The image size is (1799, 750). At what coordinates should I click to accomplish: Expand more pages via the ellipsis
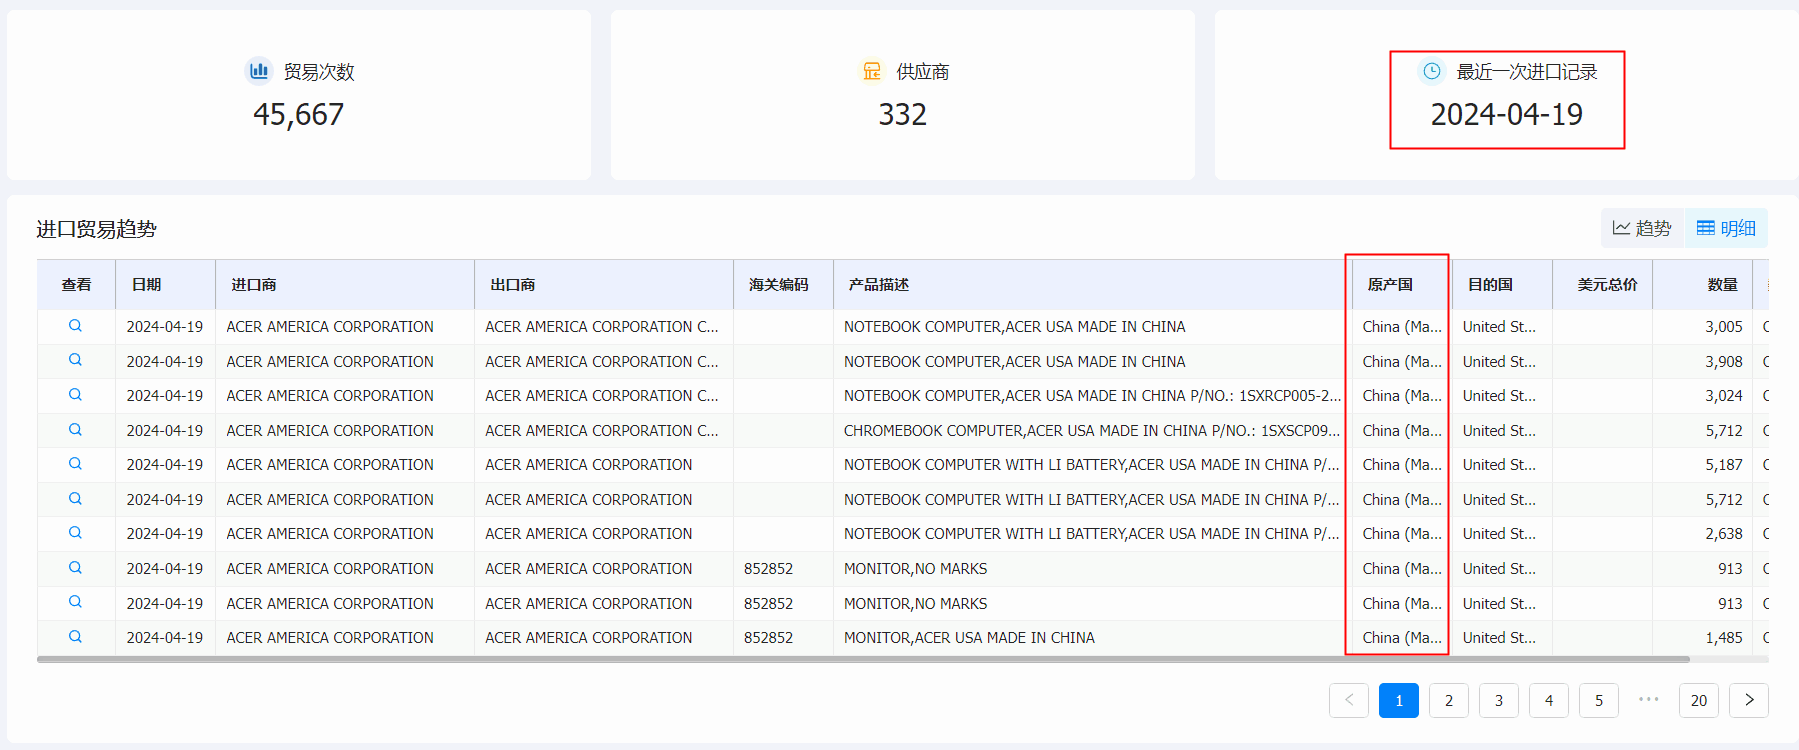coord(1649,700)
